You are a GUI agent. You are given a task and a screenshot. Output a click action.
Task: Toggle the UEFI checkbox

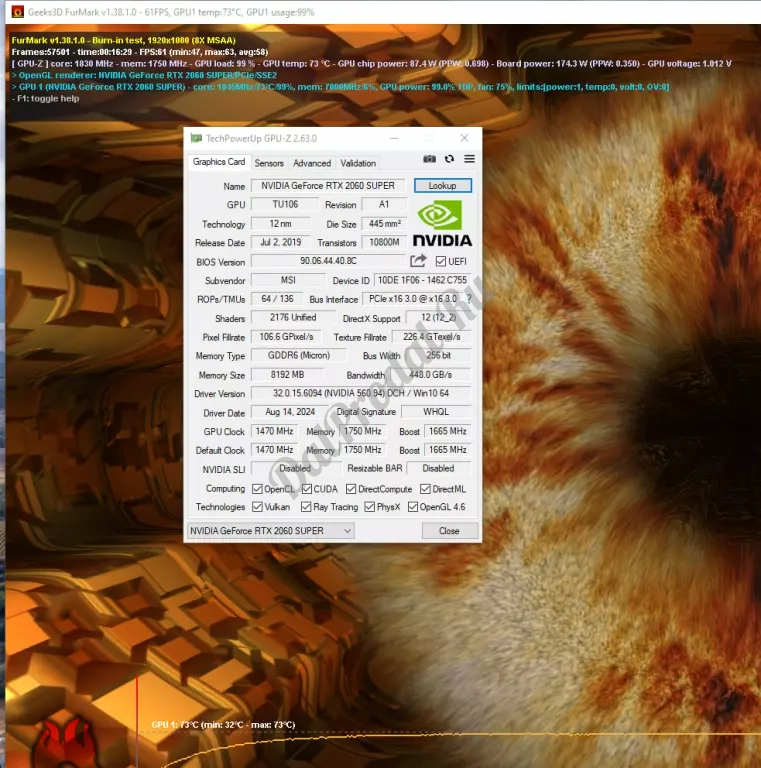pyautogui.click(x=441, y=262)
